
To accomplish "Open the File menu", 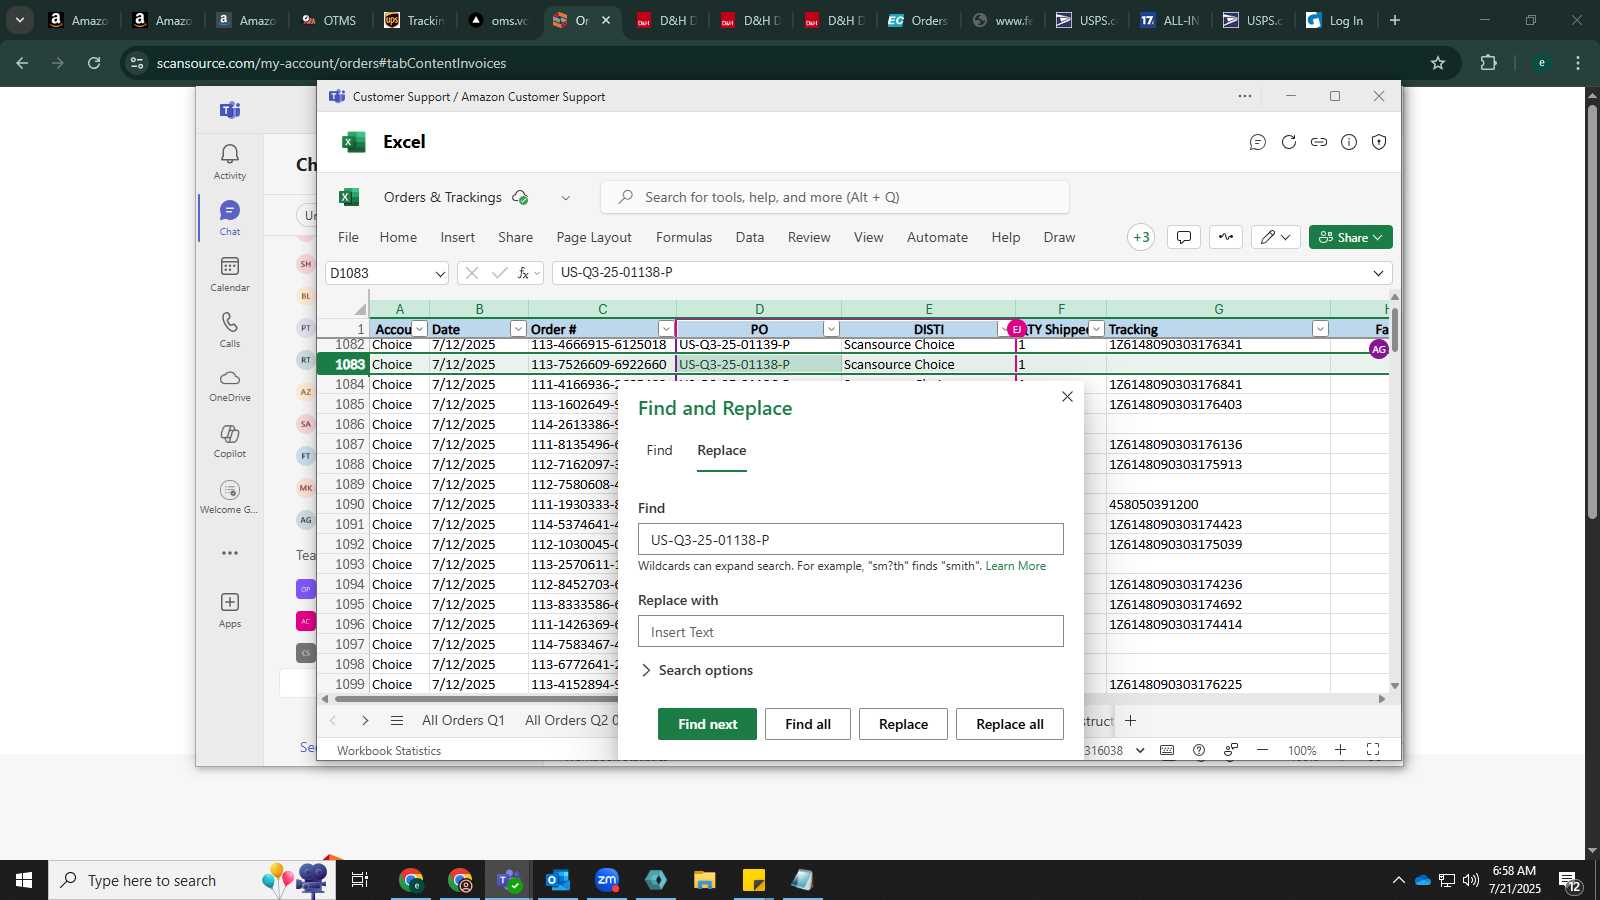I will click(348, 237).
